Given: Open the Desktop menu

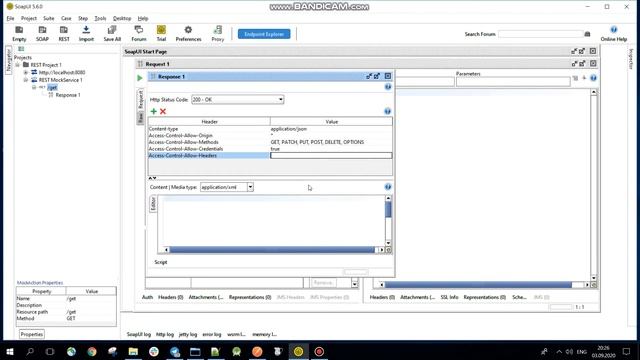Looking at the screenshot, I should click(122, 18).
